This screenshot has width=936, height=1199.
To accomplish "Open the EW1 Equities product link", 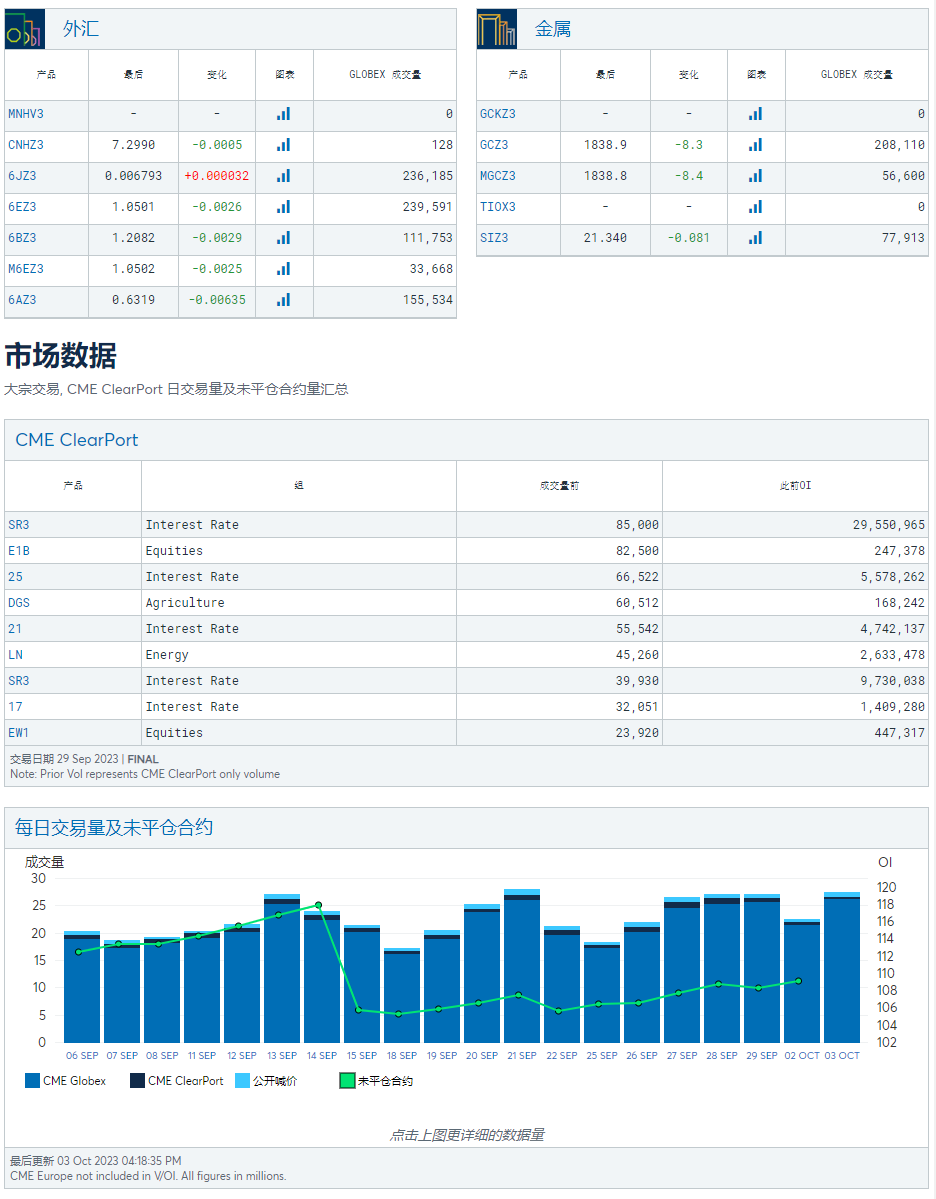I will tap(18, 733).
